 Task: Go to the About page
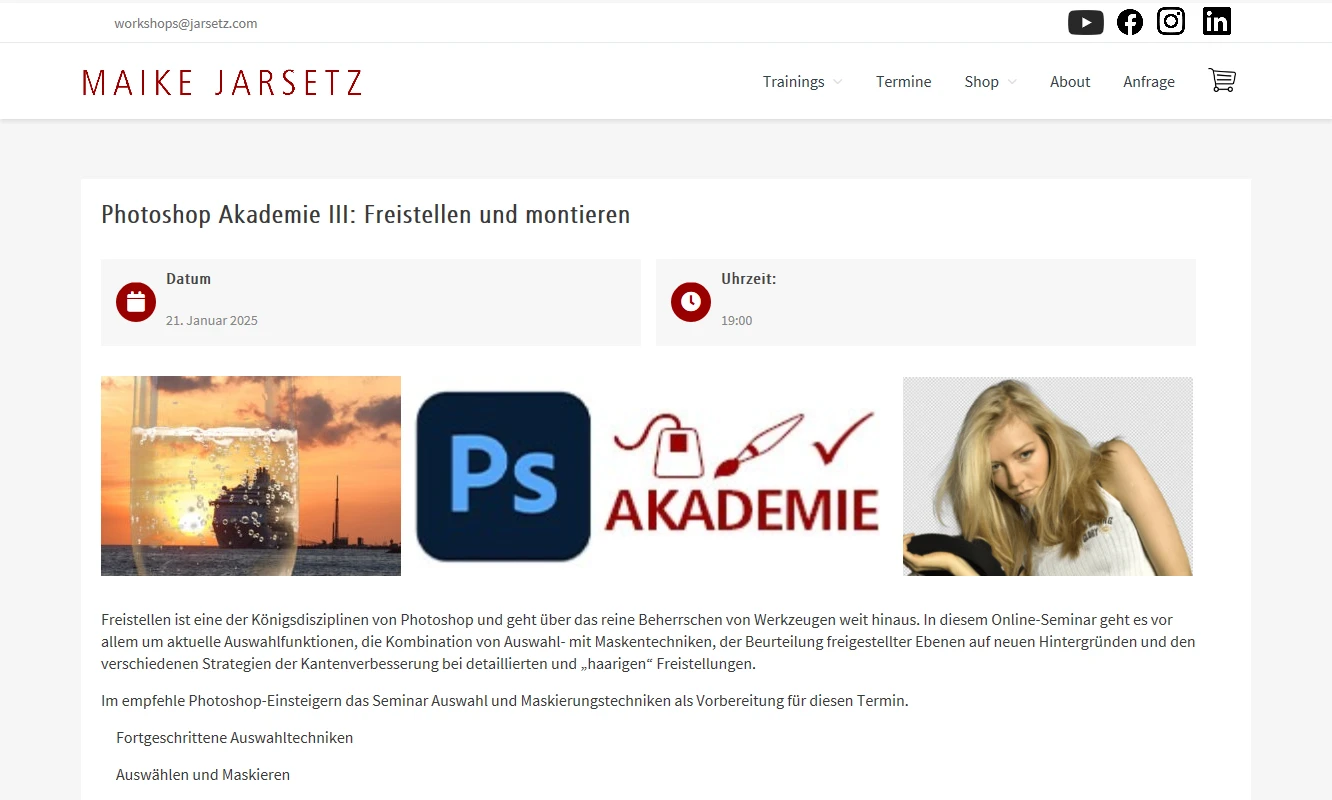(x=1070, y=82)
